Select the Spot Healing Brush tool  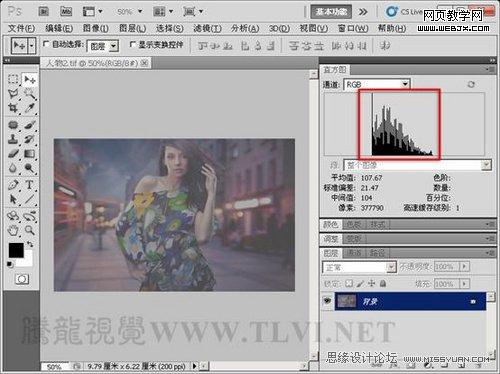click(x=13, y=125)
